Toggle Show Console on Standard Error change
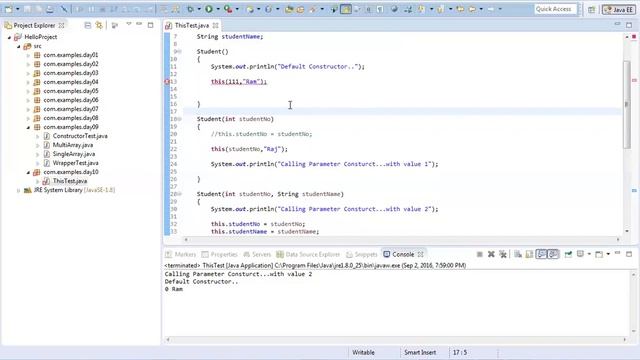The height and width of the screenshot is (360, 640). (553, 254)
